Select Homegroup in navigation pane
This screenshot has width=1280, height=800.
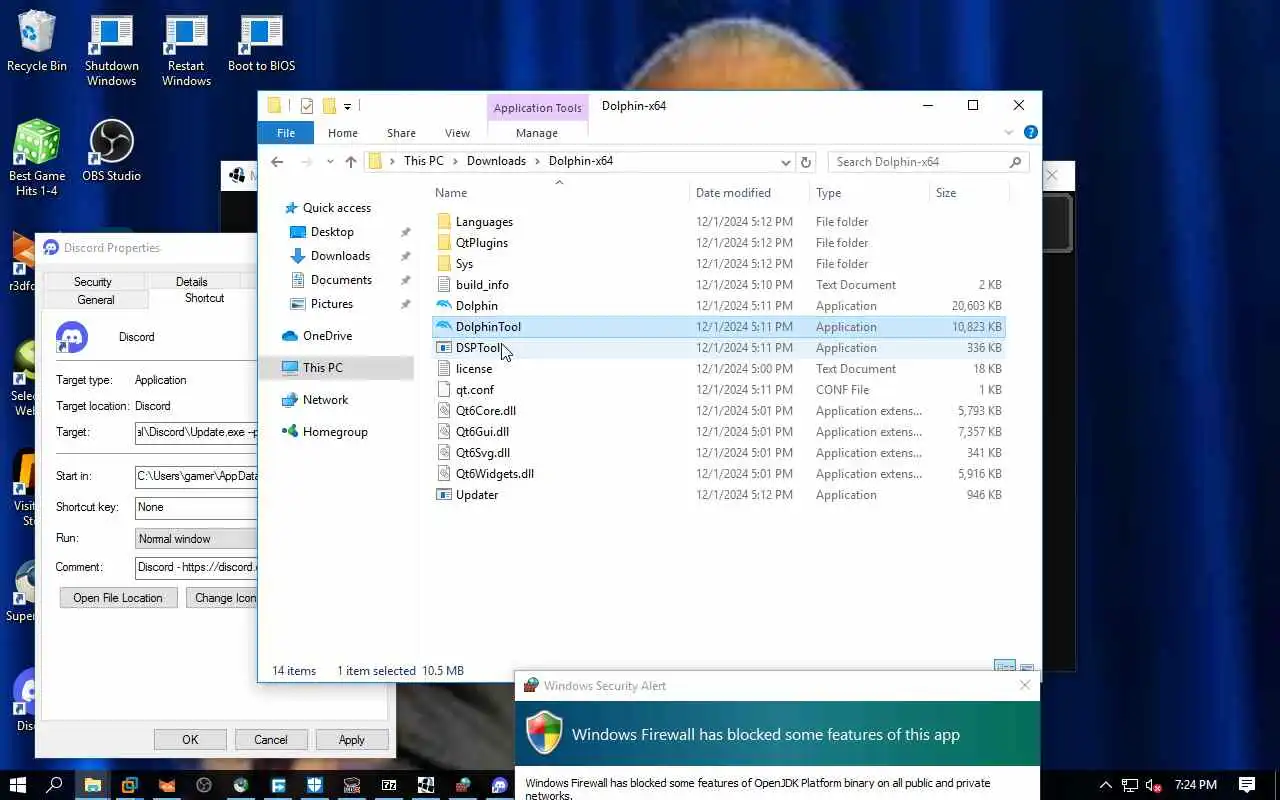pos(335,432)
